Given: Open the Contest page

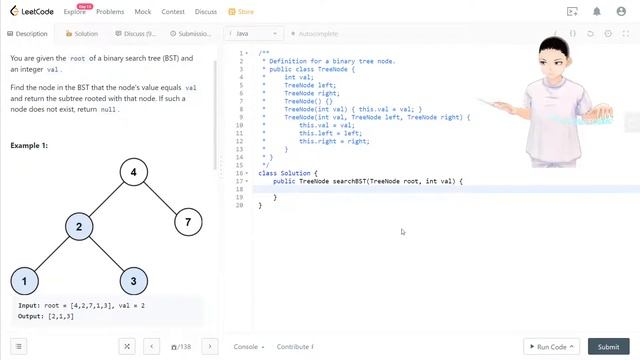Looking at the screenshot, I should pos(173,12).
